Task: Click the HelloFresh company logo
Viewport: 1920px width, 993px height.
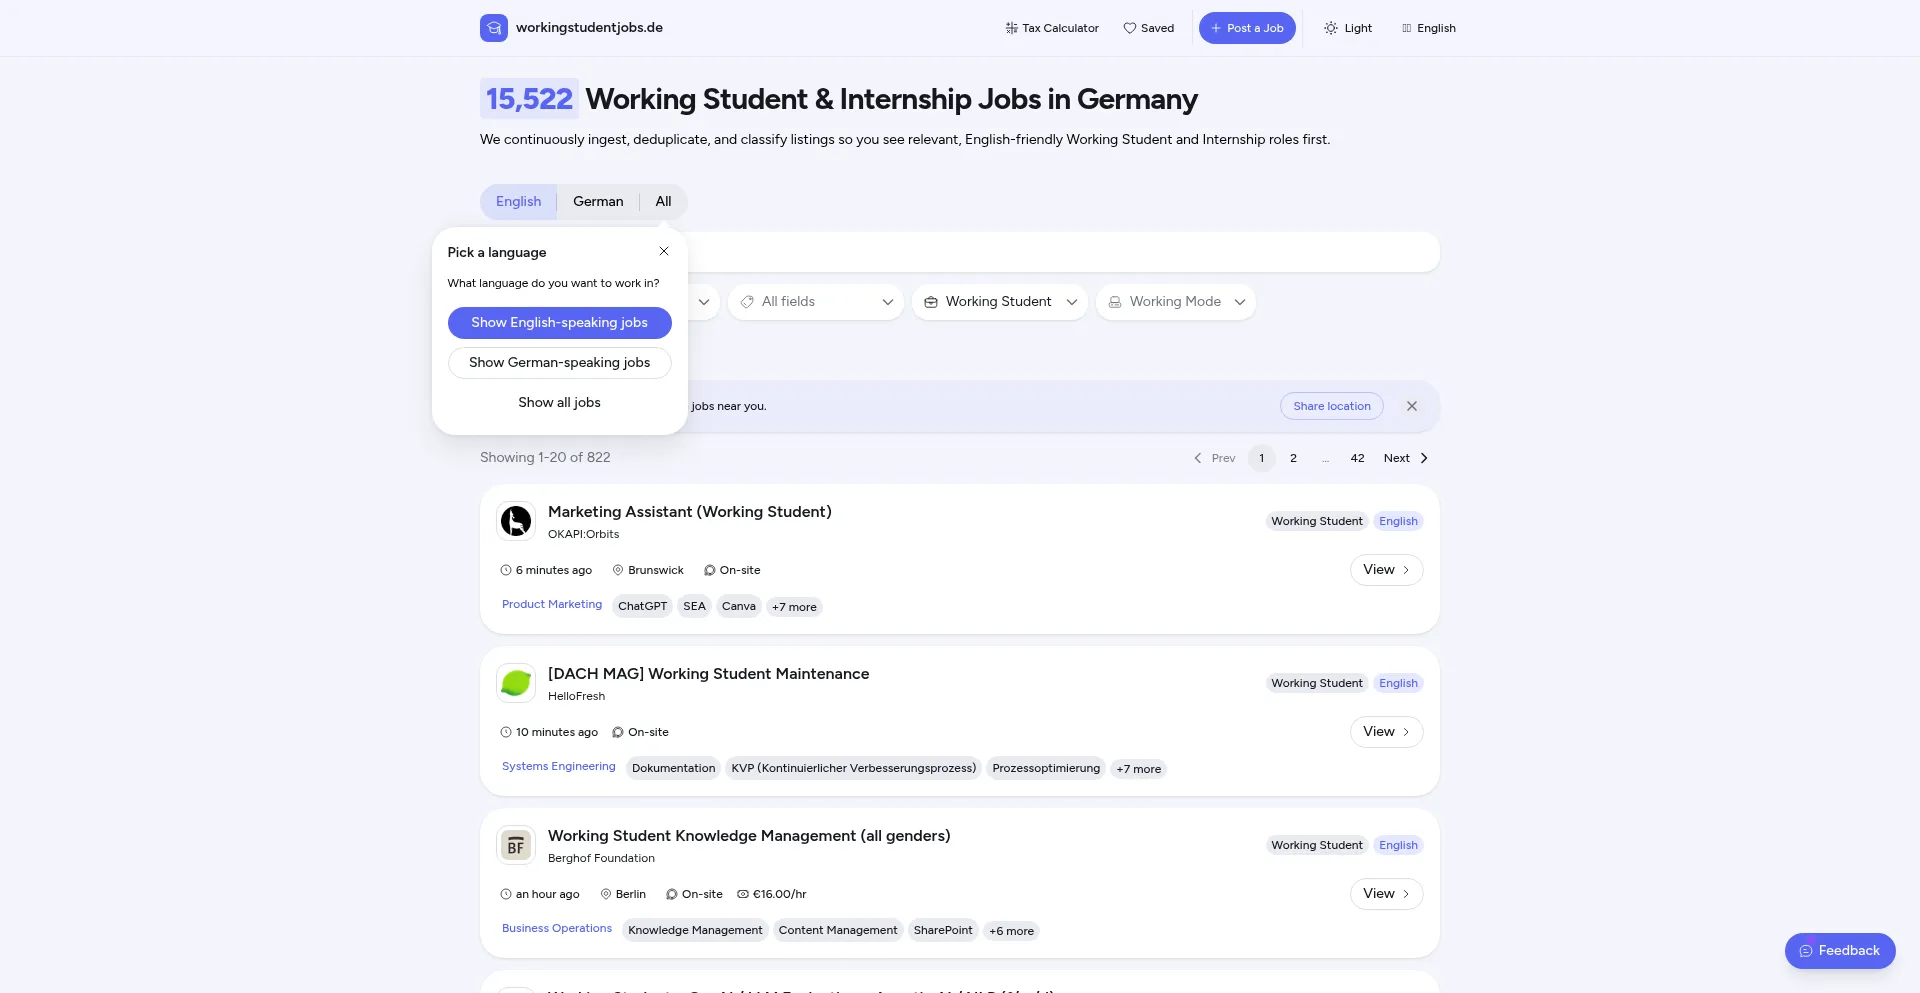Action: point(516,683)
